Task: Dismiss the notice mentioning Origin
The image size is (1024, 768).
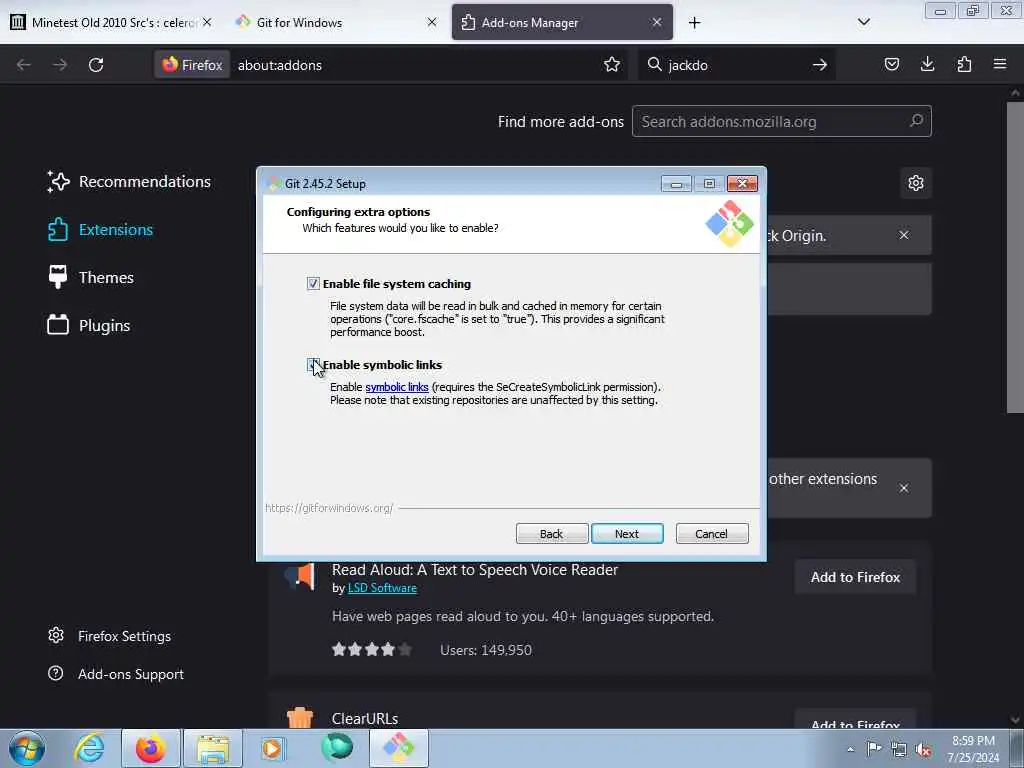Action: pyautogui.click(x=904, y=235)
